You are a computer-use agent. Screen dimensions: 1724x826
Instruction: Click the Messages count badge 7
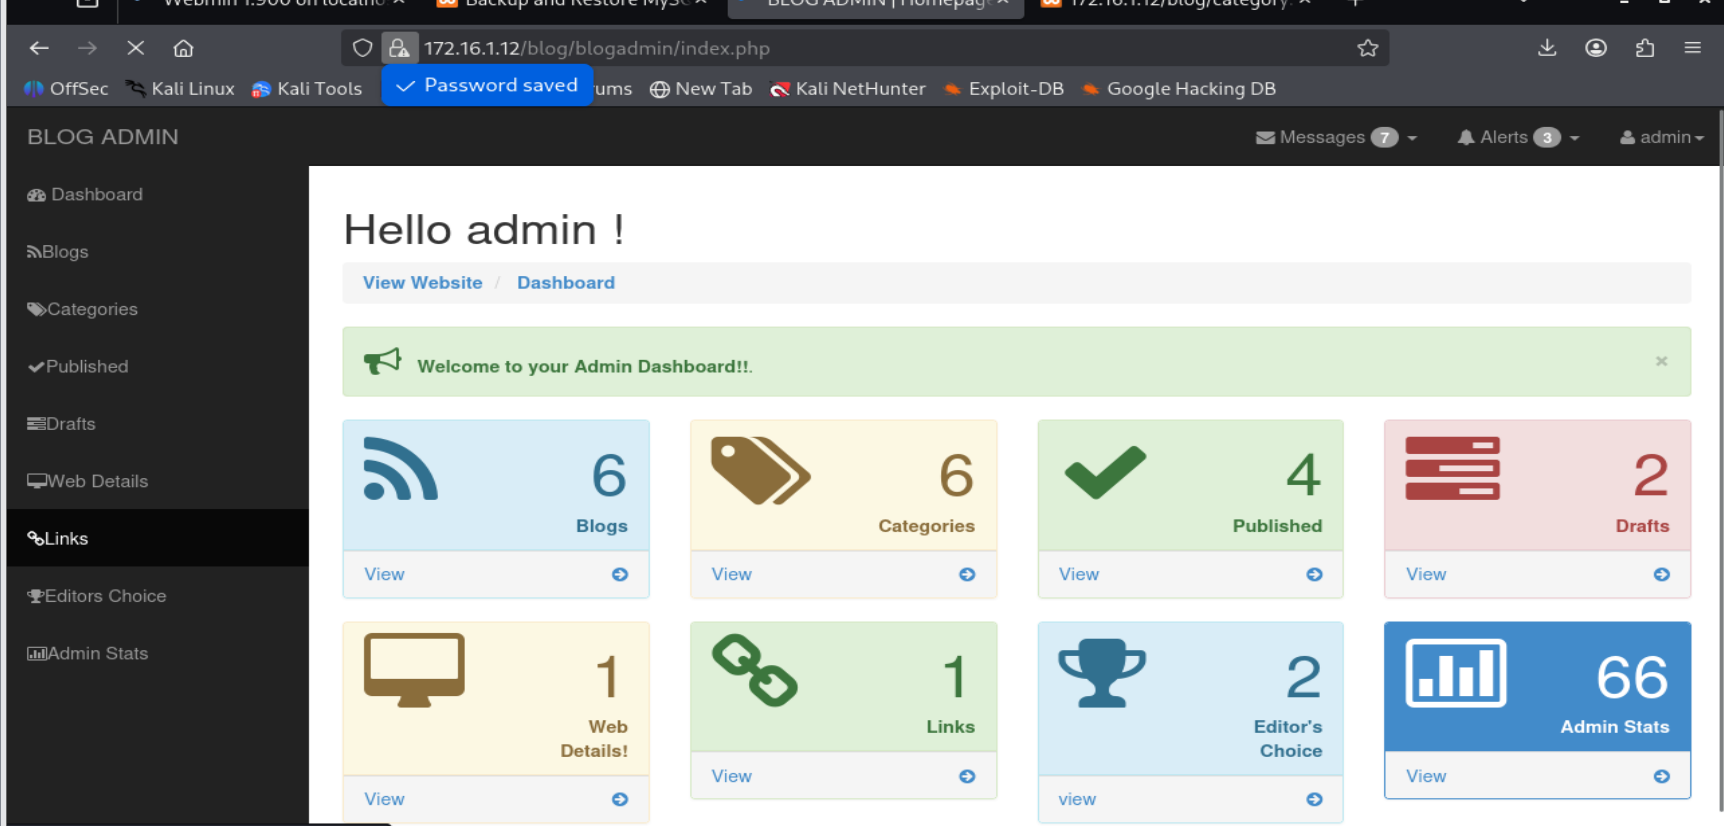1384,137
